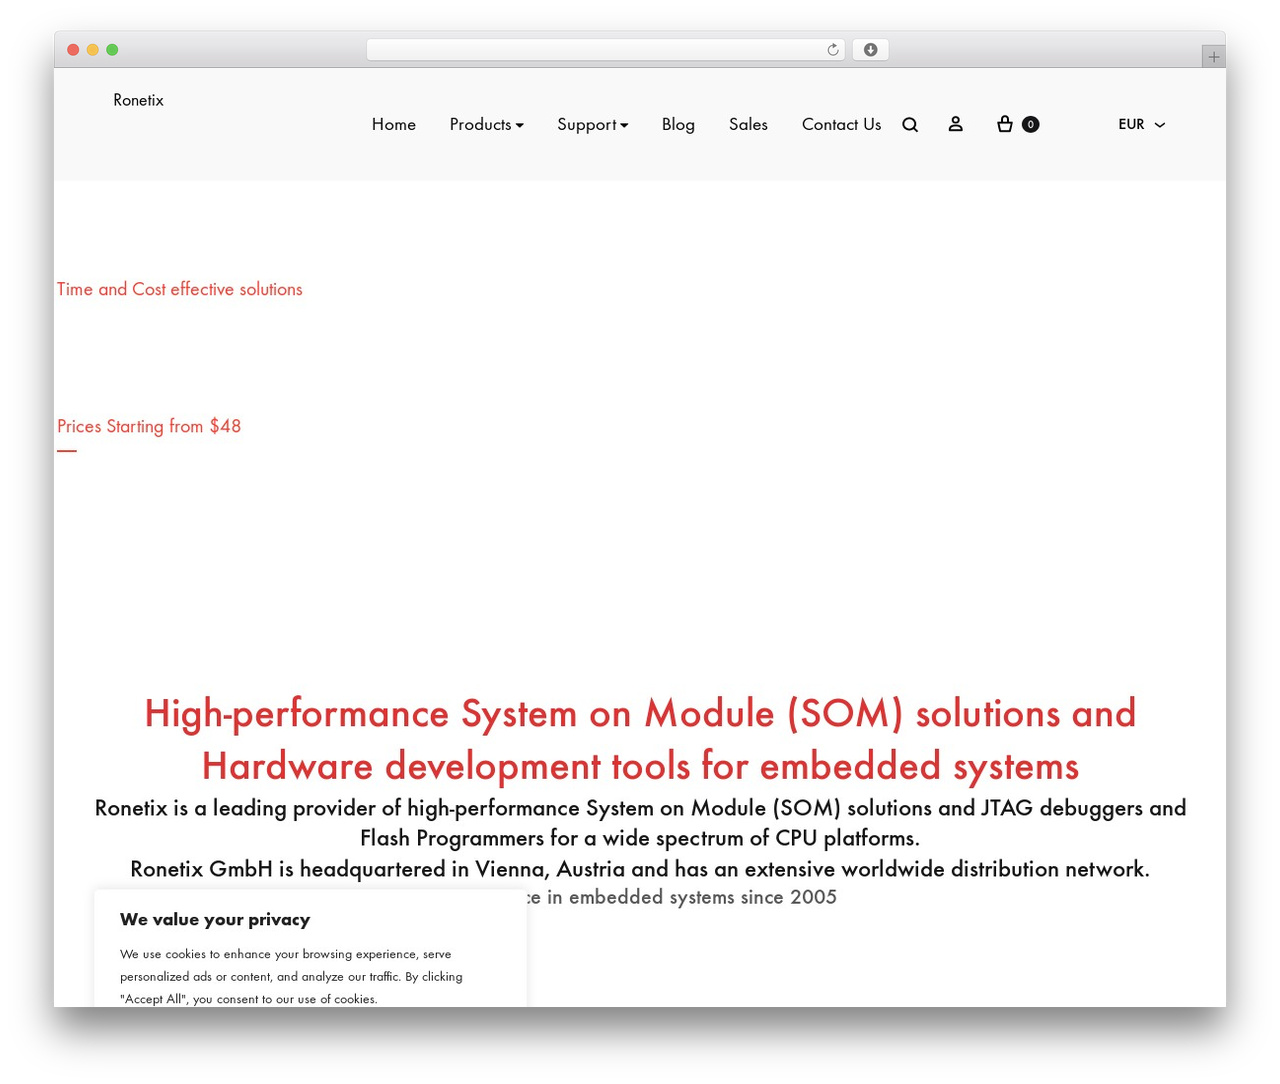Click the 'We value your privacy' heading
This screenshot has width=1280, height=1084.
pyautogui.click(x=215, y=919)
